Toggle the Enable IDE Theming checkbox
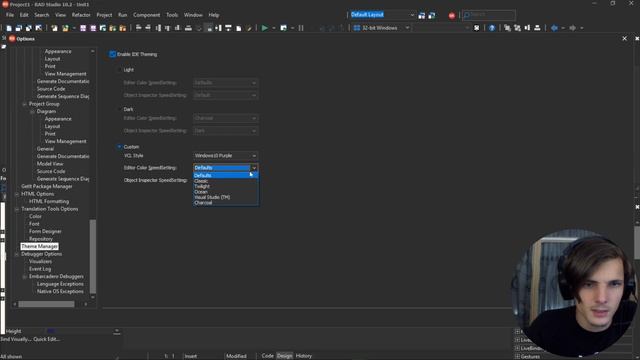The image size is (640, 360). click(113, 54)
